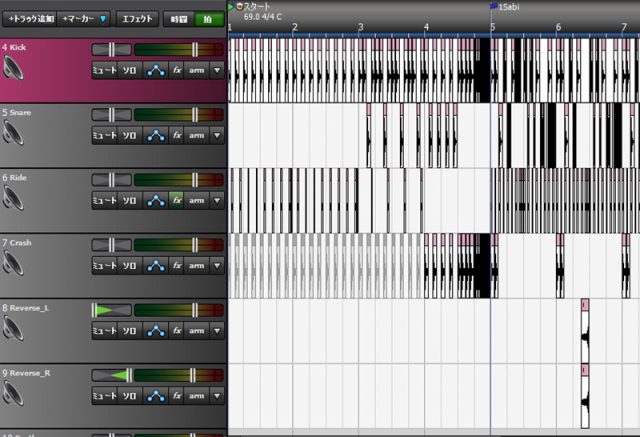Open arm dropdown arrow on Crash track
Viewport: 640px width, 437px height.
[217, 265]
